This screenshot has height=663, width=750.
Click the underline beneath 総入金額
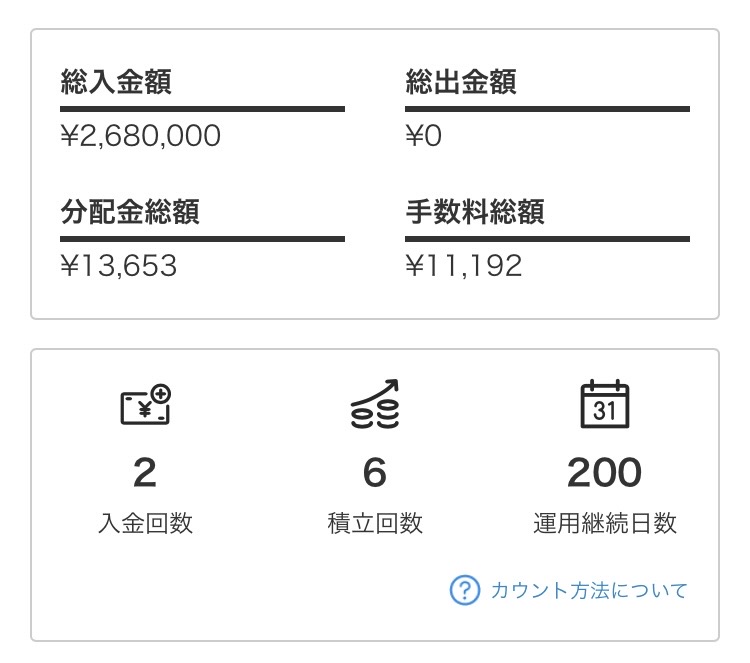pyautogui.click(x=202, y=108)
